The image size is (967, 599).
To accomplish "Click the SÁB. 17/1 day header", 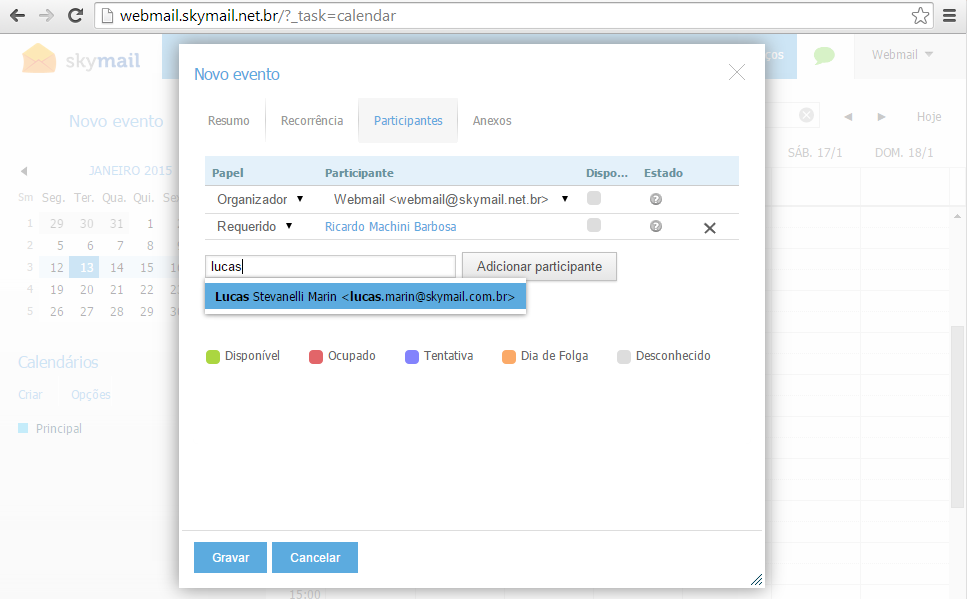I will (x=815, y=153).
